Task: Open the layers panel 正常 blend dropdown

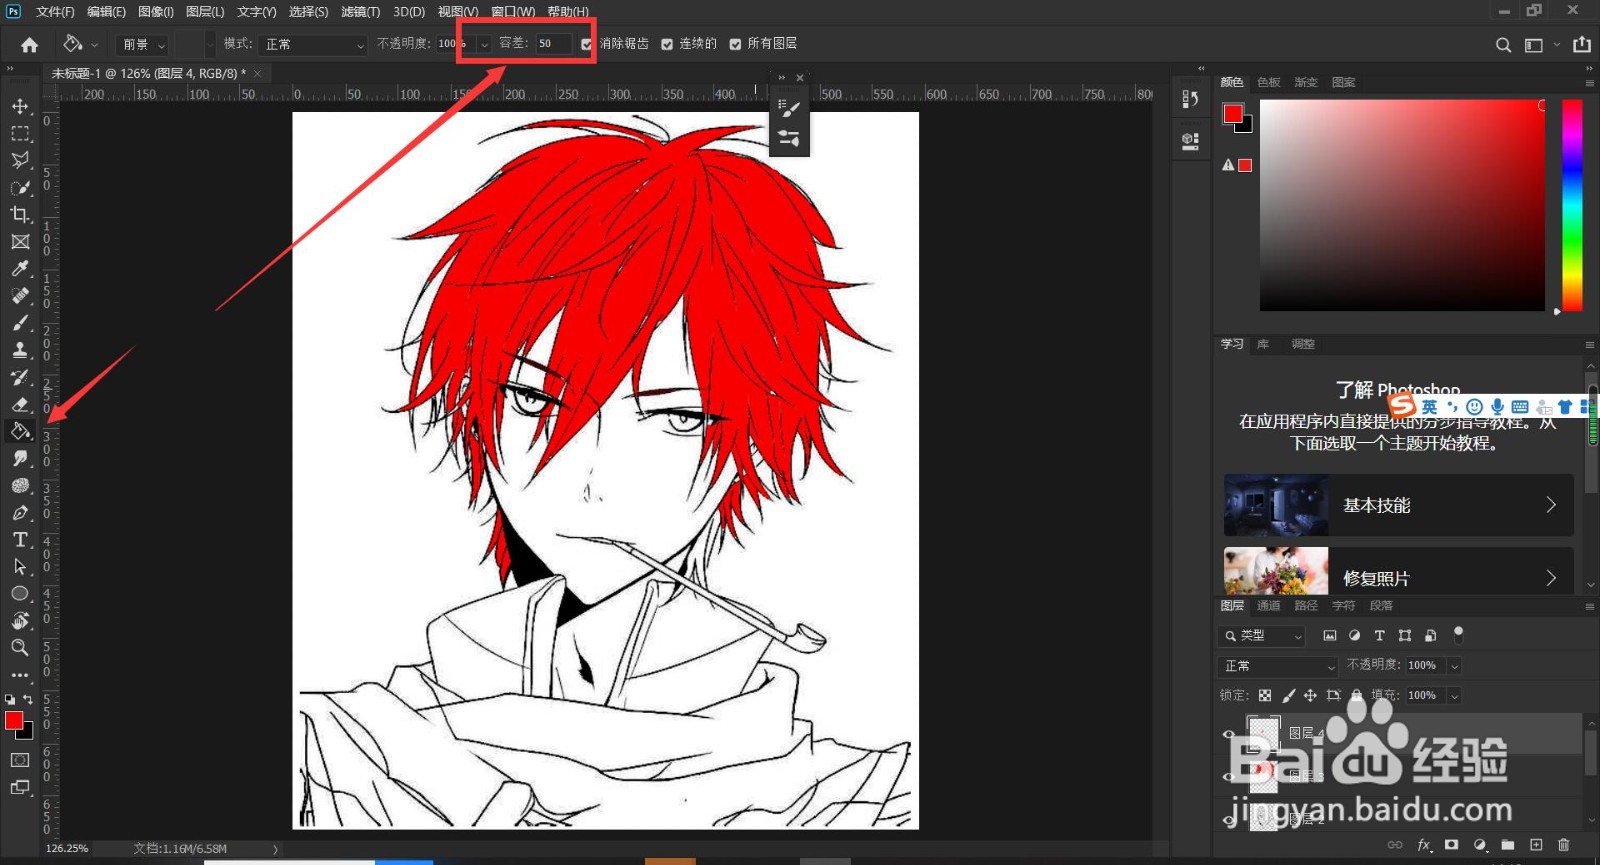Action: pyautogui.click(x=1278, y=666)
